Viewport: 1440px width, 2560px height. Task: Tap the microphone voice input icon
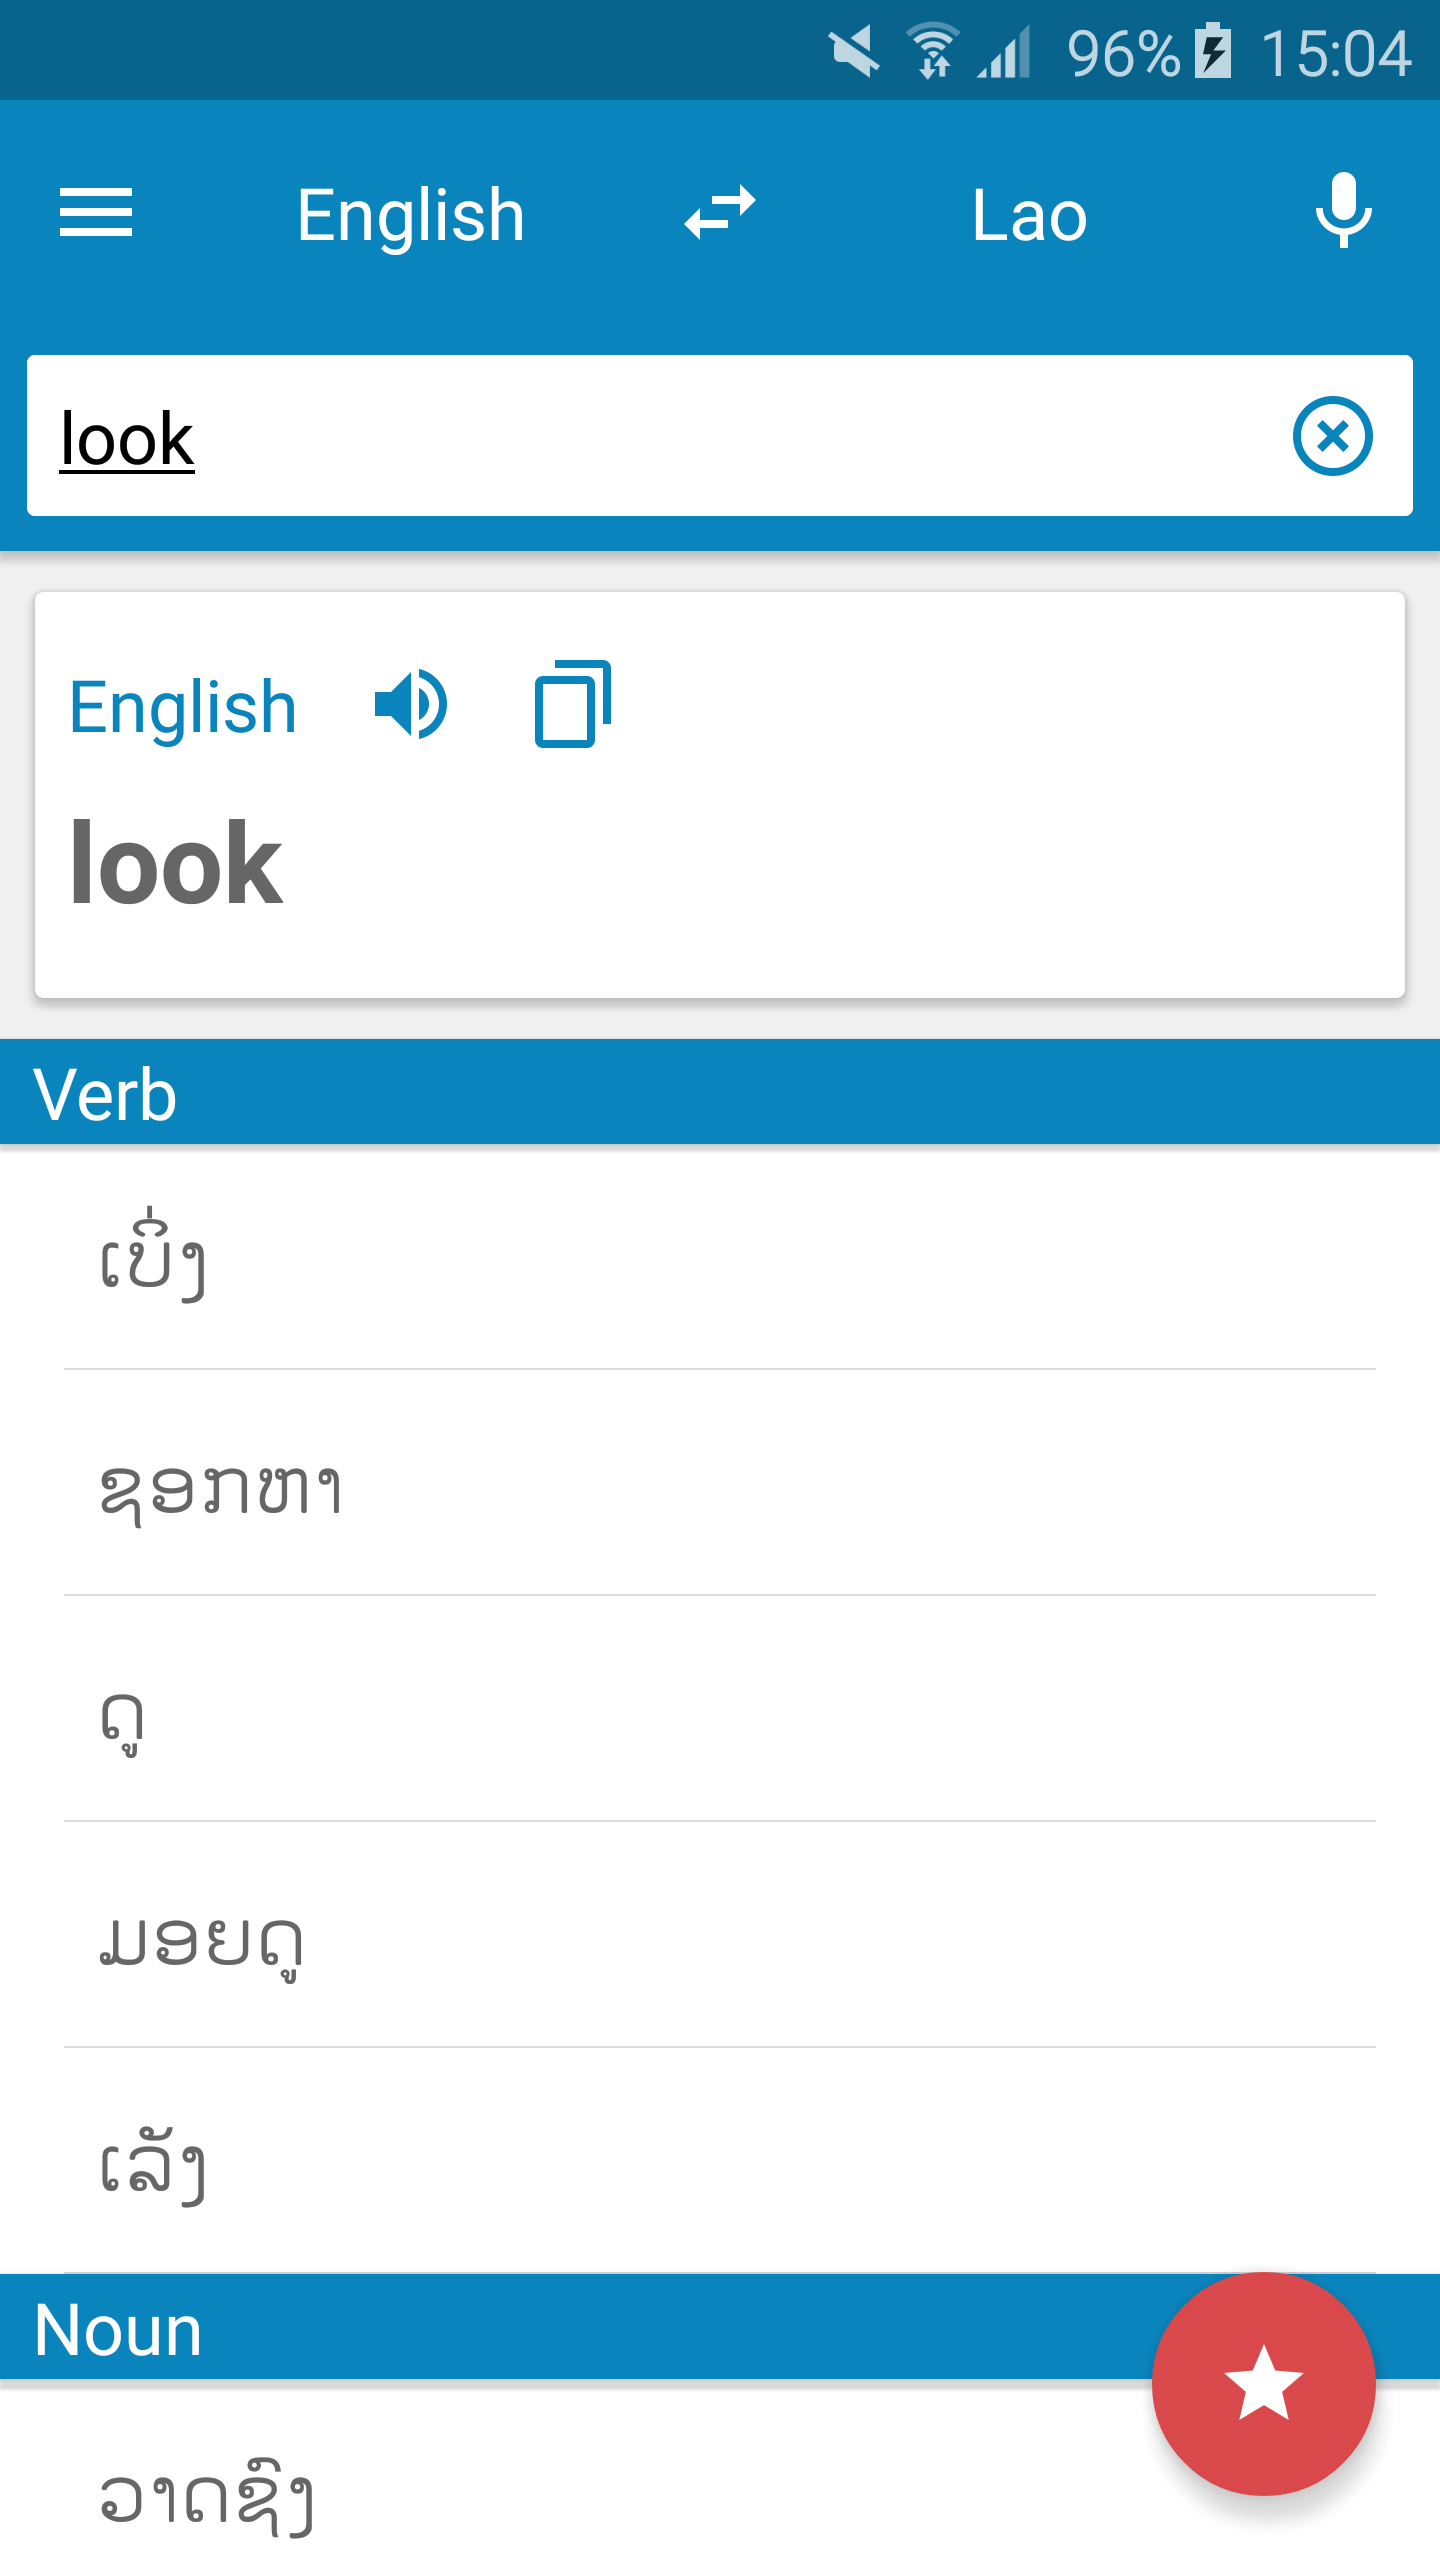pyautogui.click(x=1343, y=211)
